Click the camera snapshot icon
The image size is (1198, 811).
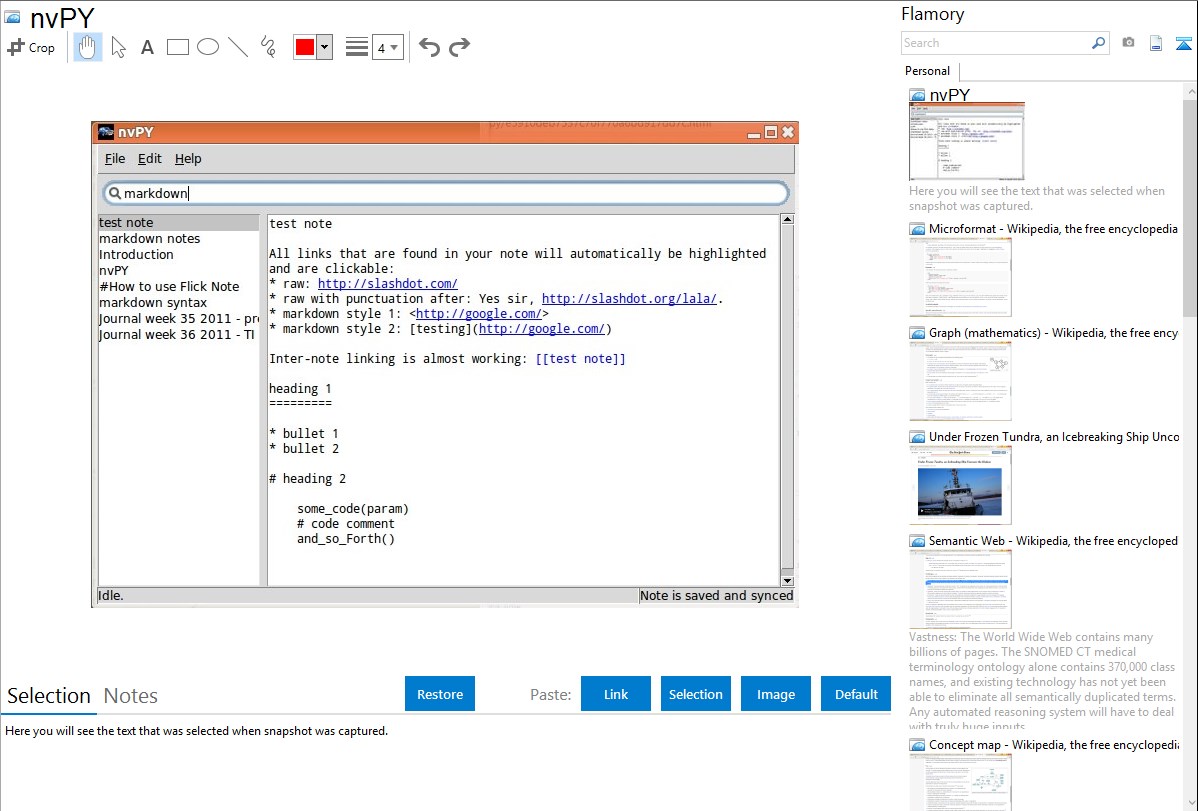(x=1128, y=43)
